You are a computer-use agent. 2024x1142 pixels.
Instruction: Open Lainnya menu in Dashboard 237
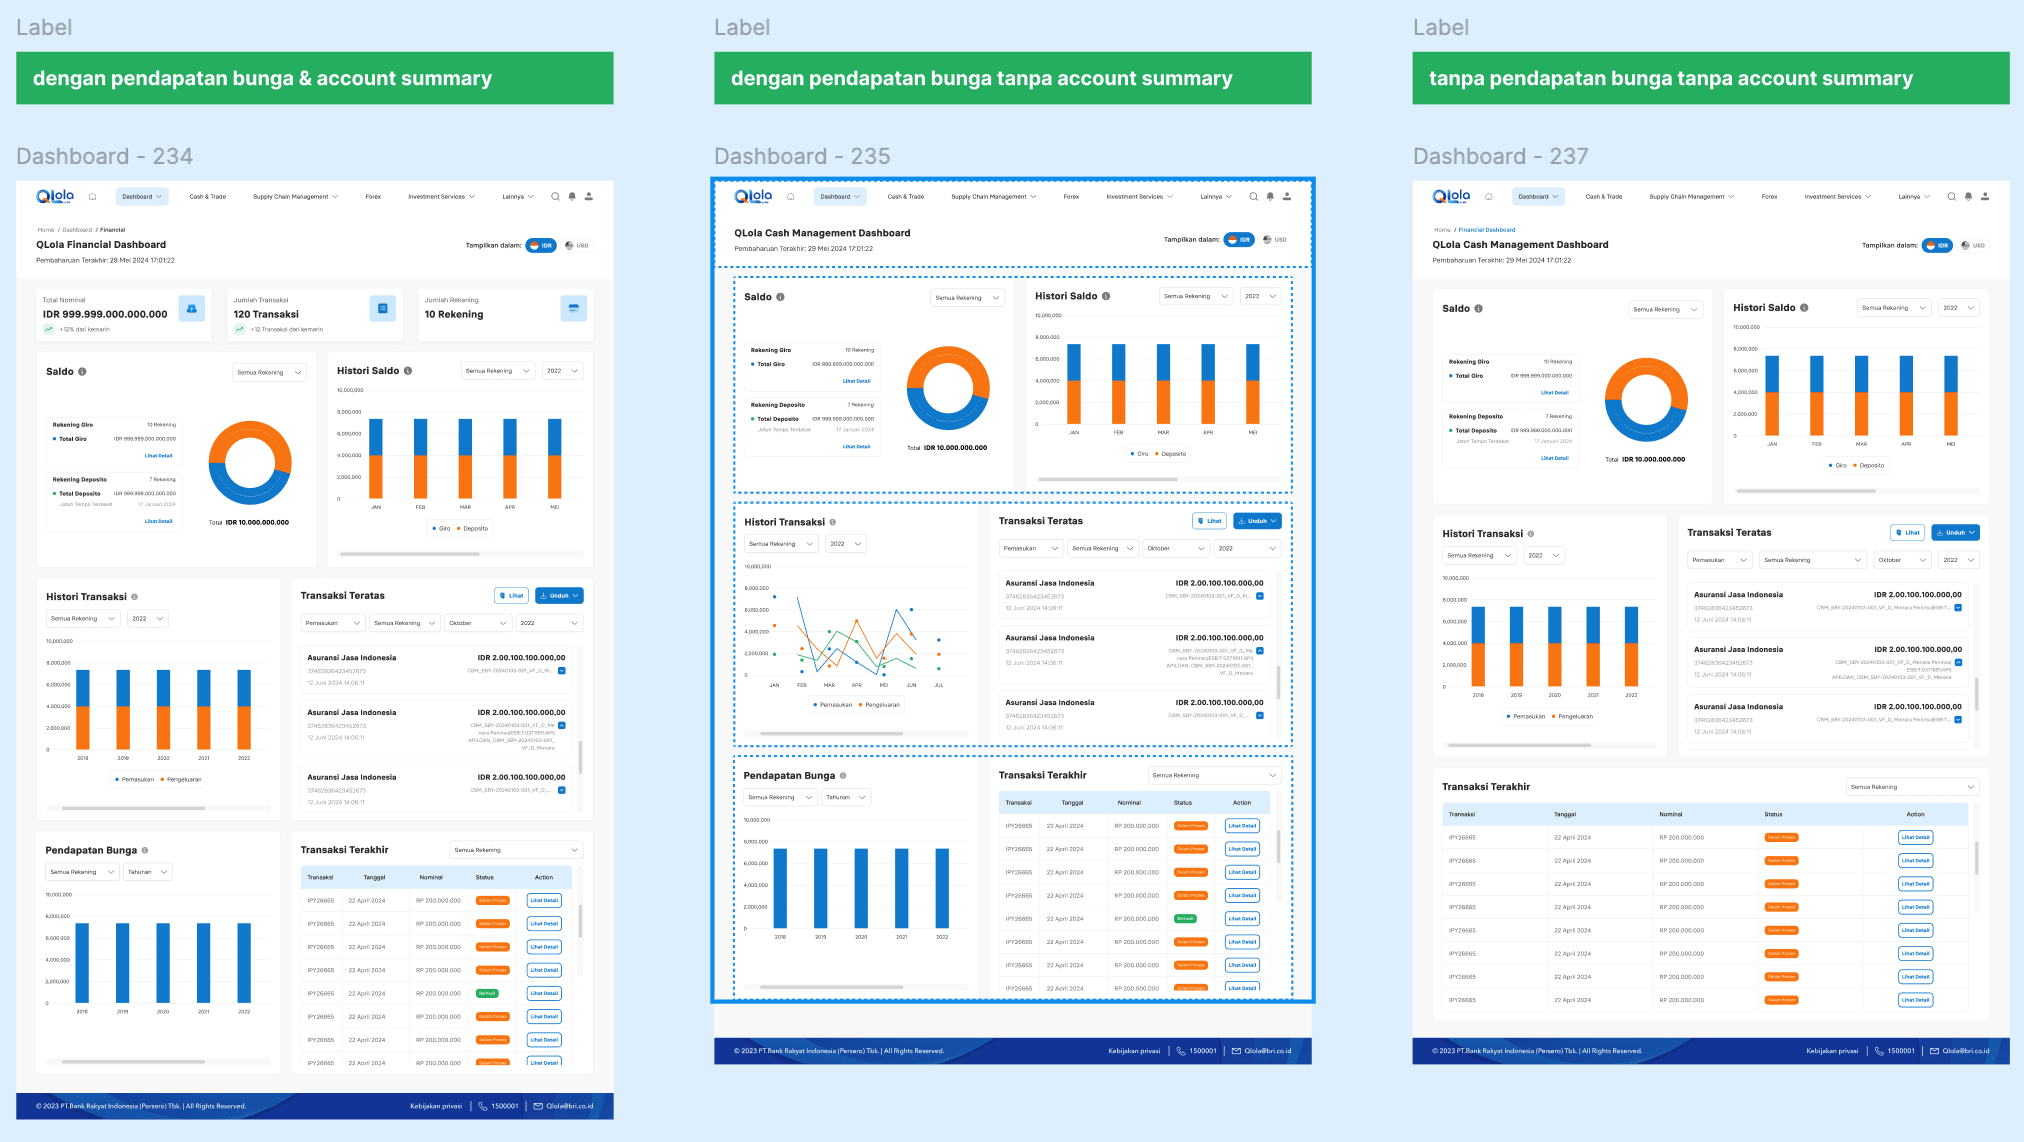click(1915, 197)
